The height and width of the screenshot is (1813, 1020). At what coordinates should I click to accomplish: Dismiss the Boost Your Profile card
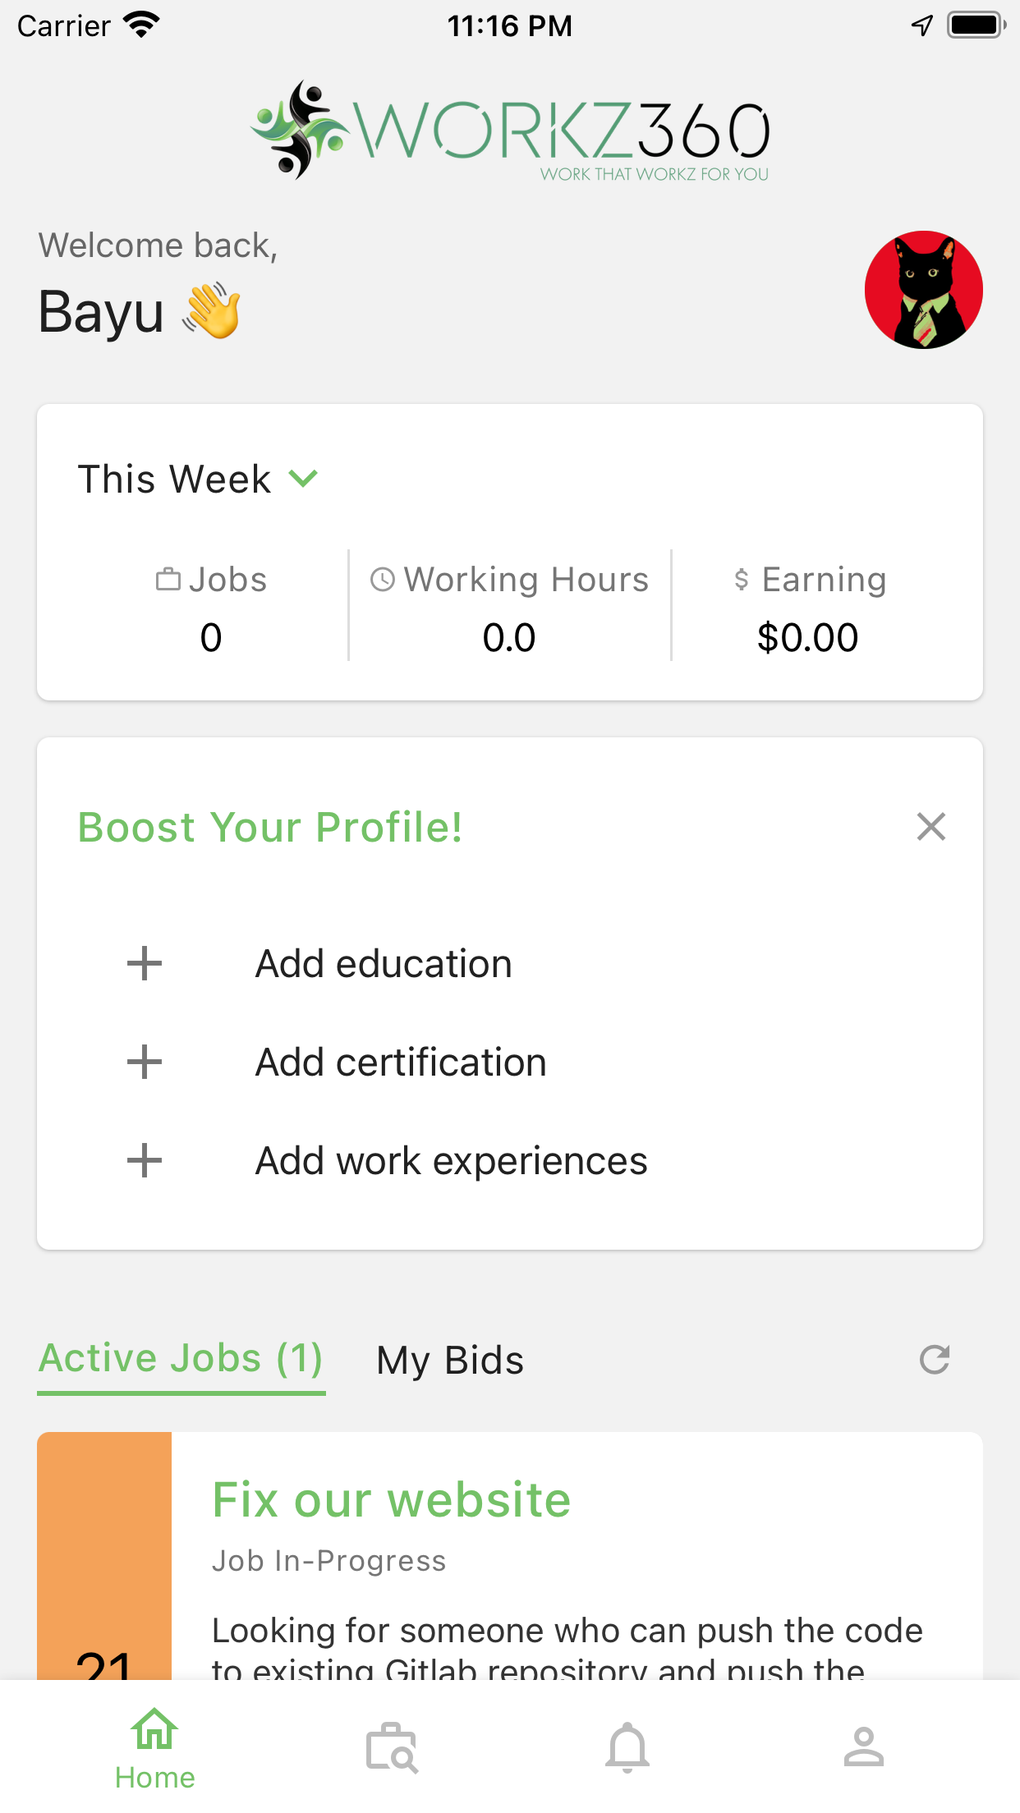tap(931, 827)
